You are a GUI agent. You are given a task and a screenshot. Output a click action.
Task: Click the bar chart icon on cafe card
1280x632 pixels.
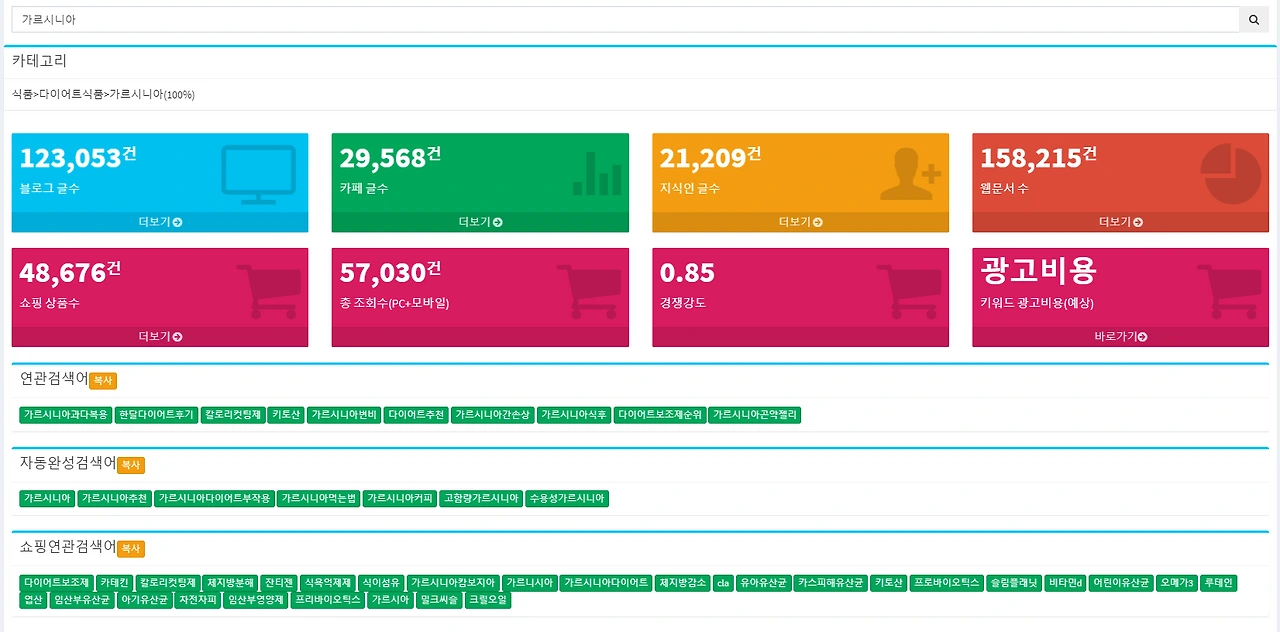597,174
